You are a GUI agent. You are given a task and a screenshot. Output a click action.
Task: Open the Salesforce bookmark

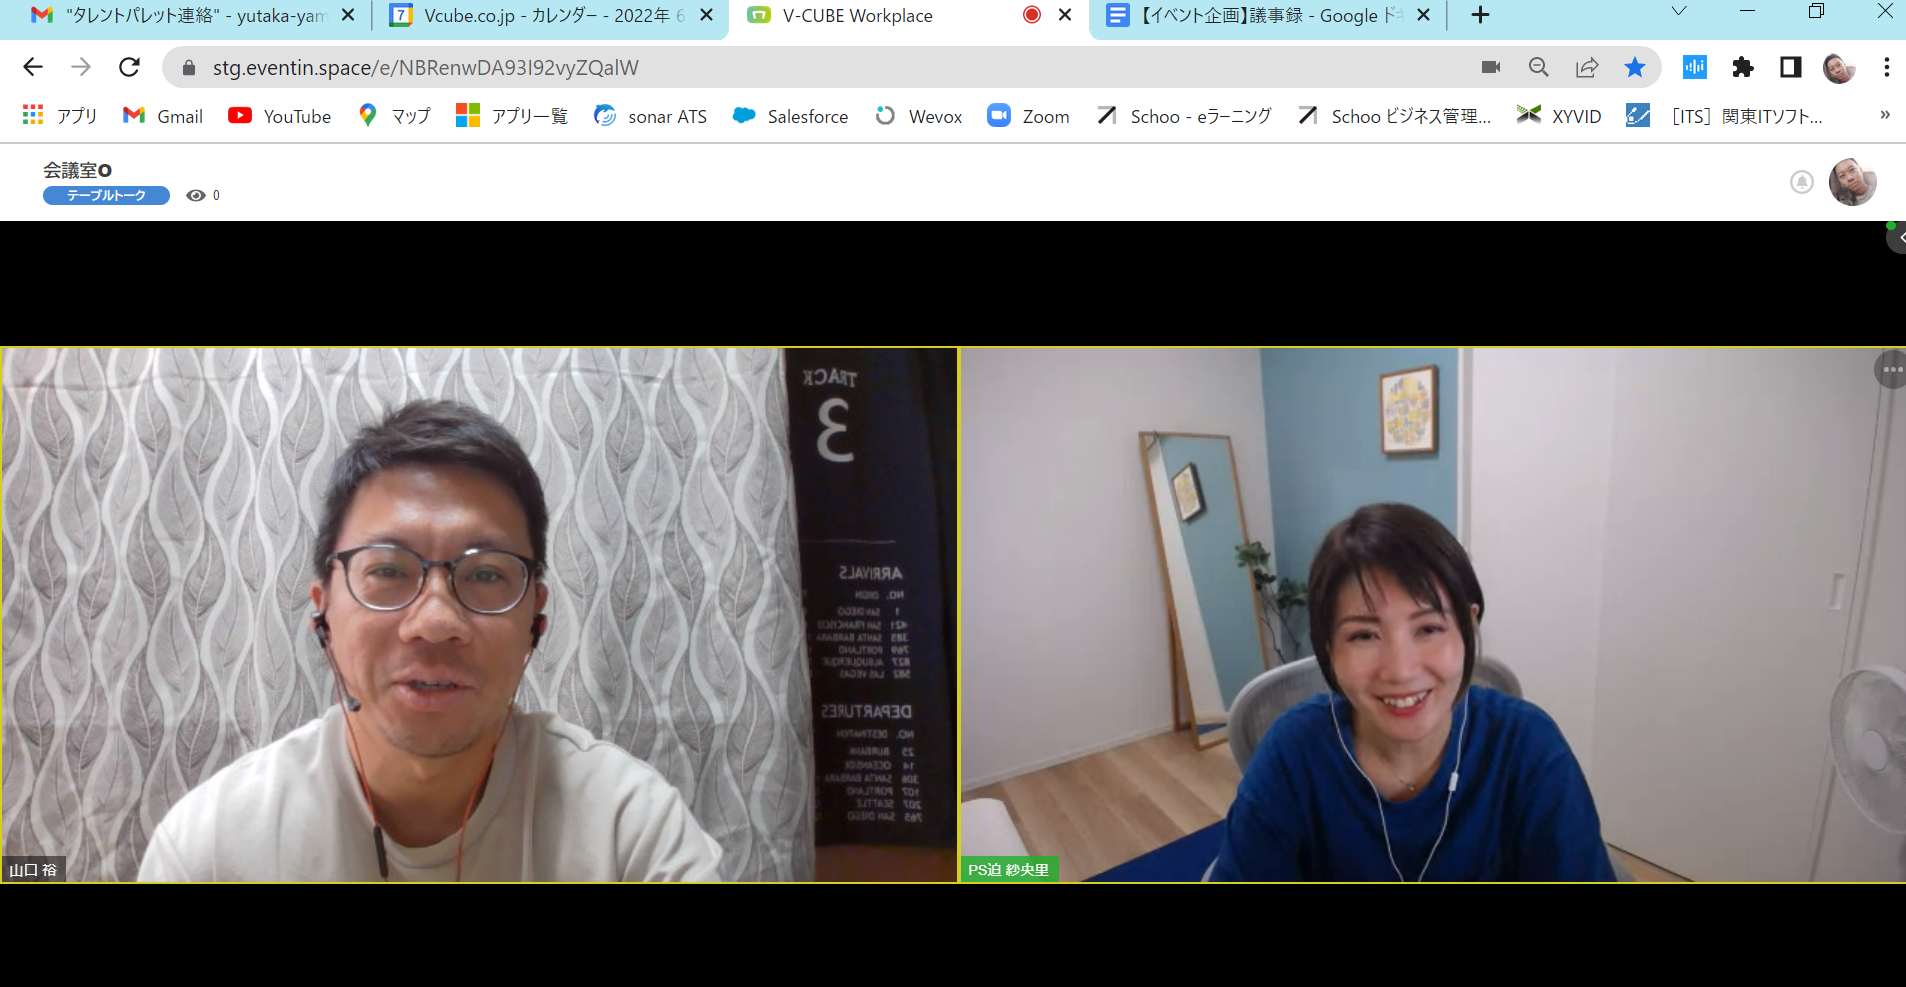[x=790, y=116]
